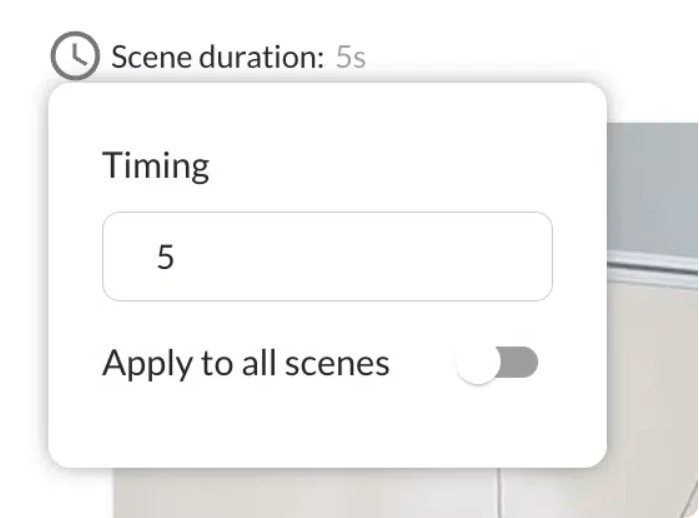Viewport: 699px width, 518px height.
Task: Click the Scene duration label
Action: pyautogui.click(x=217, y=57)
